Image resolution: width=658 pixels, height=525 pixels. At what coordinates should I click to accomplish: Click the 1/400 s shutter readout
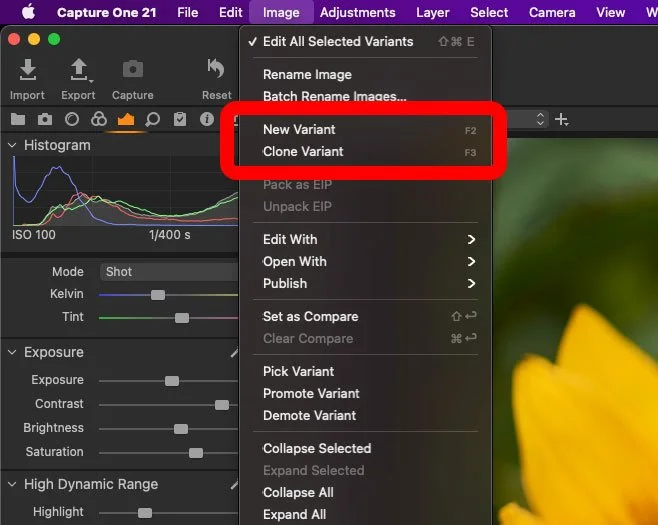[170, 235]
